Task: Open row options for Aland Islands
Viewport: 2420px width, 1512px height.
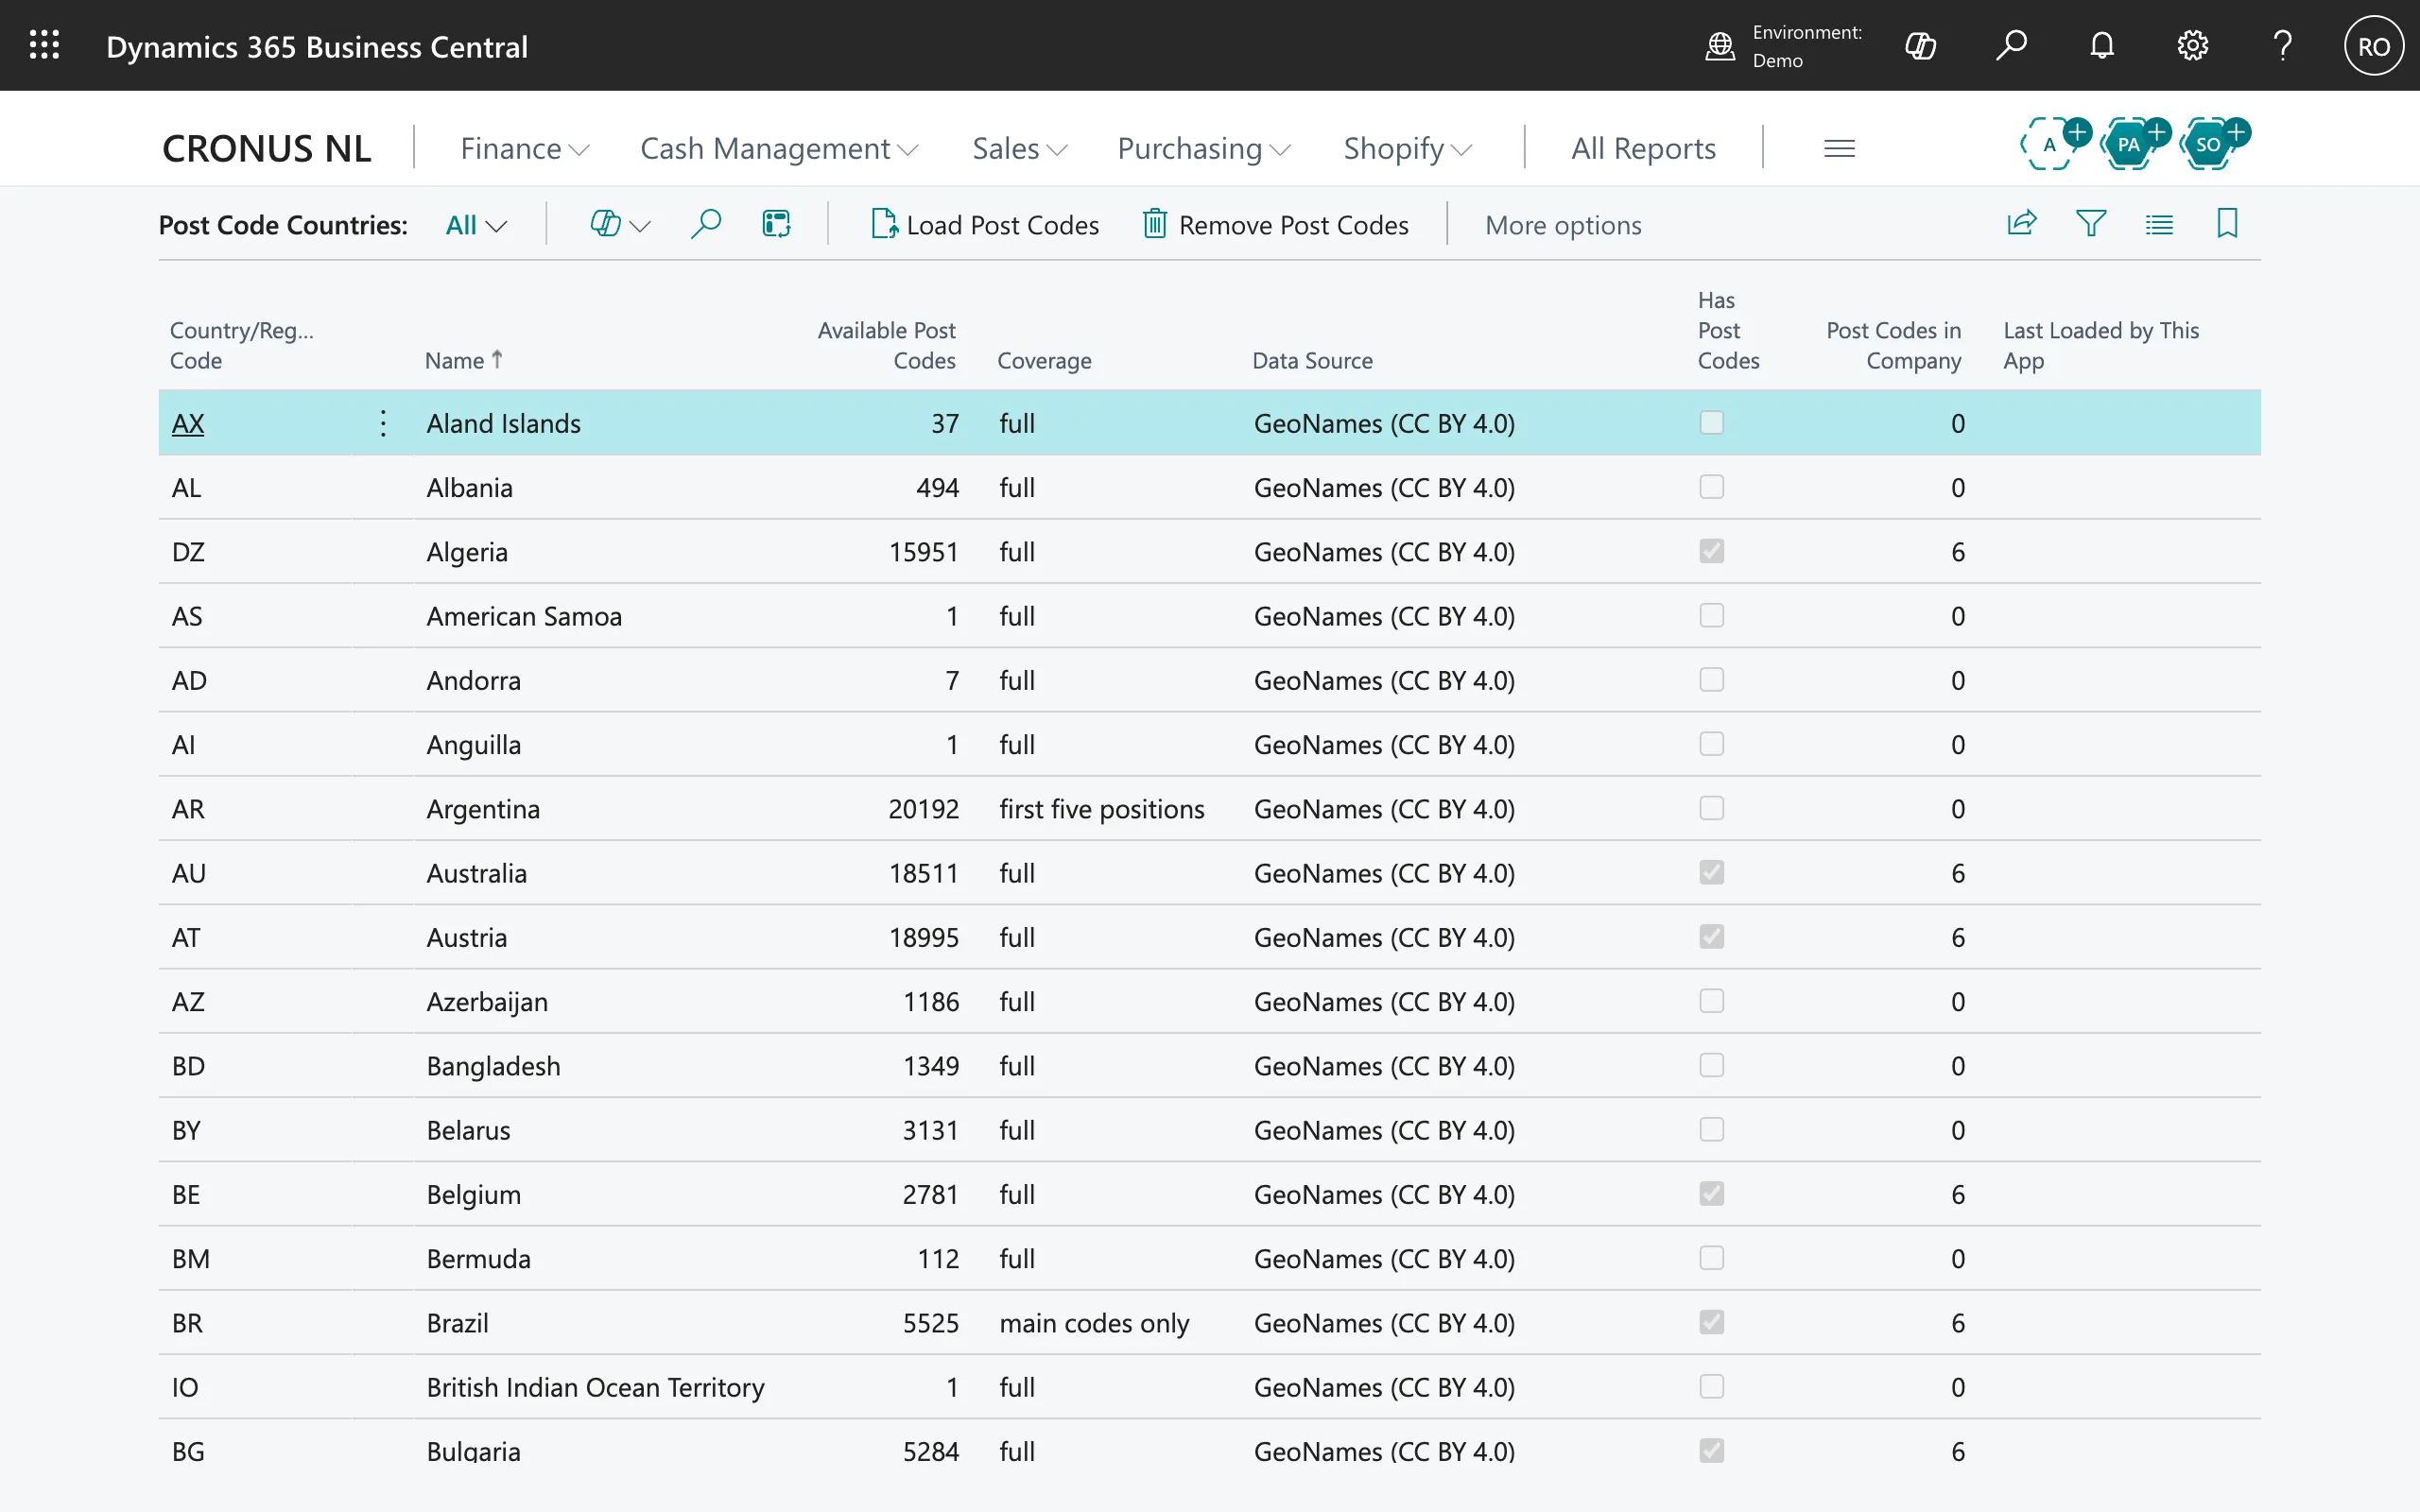Action: 383,423
